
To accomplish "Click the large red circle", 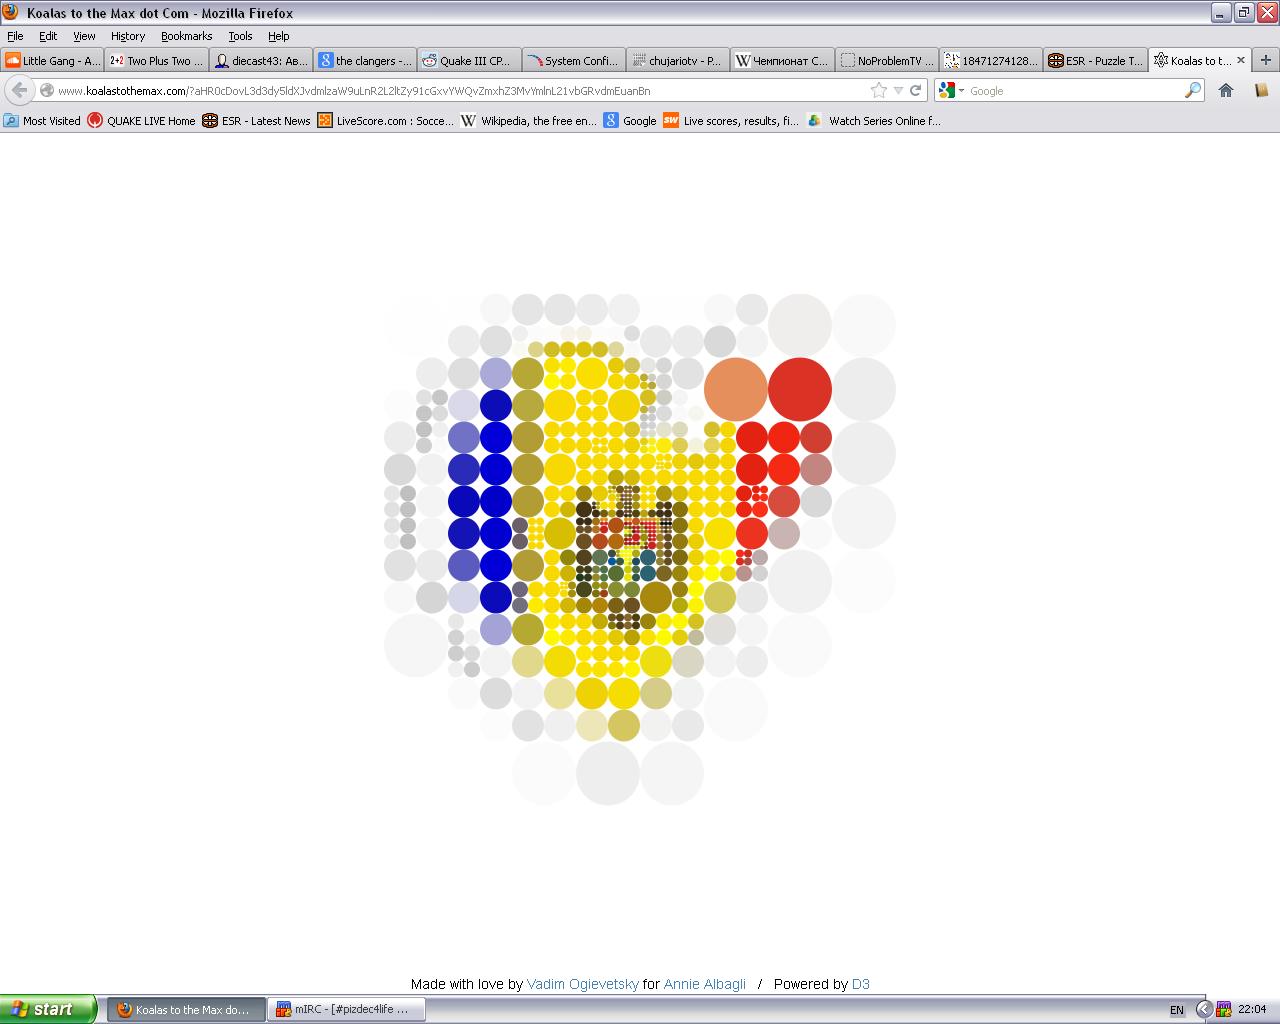I will pos(799,388).
